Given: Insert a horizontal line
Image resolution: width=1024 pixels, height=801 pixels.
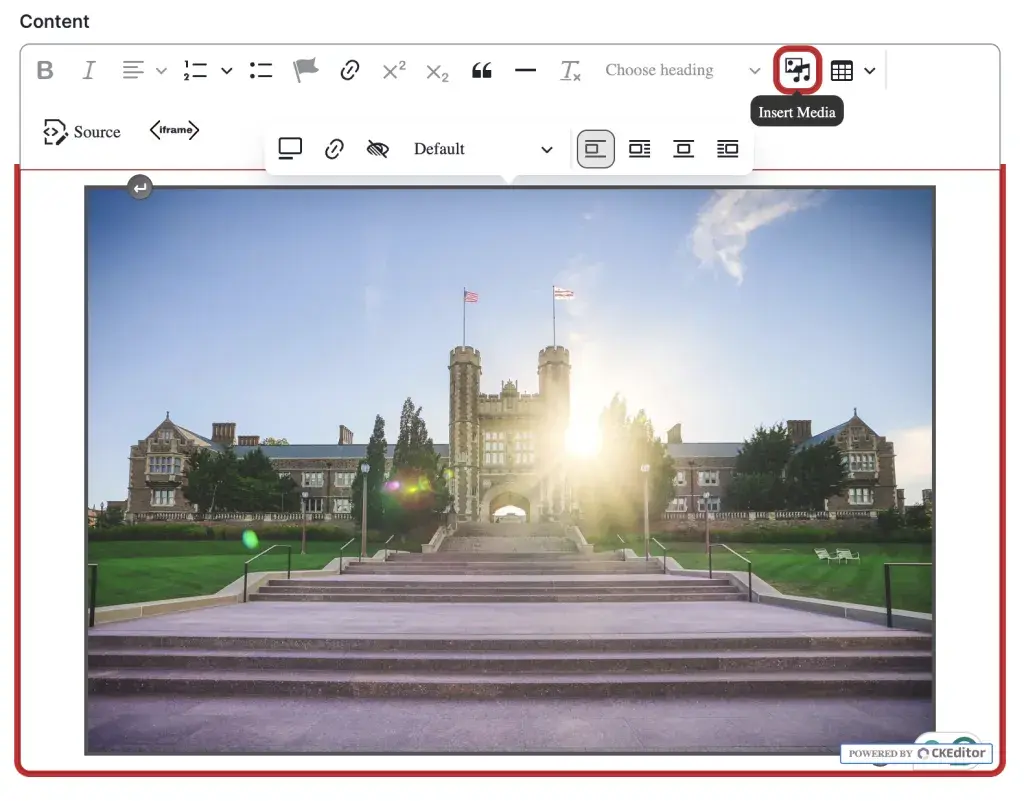Looking at the screenshot, I should [x=525, y=70].
